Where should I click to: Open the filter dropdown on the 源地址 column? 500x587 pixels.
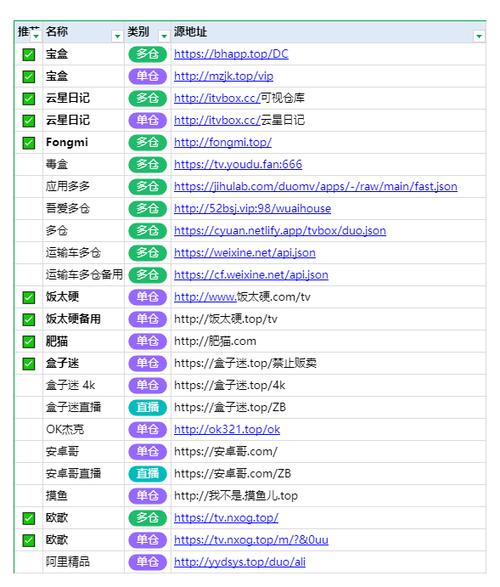pyautogui.click(x=479, y=36)
